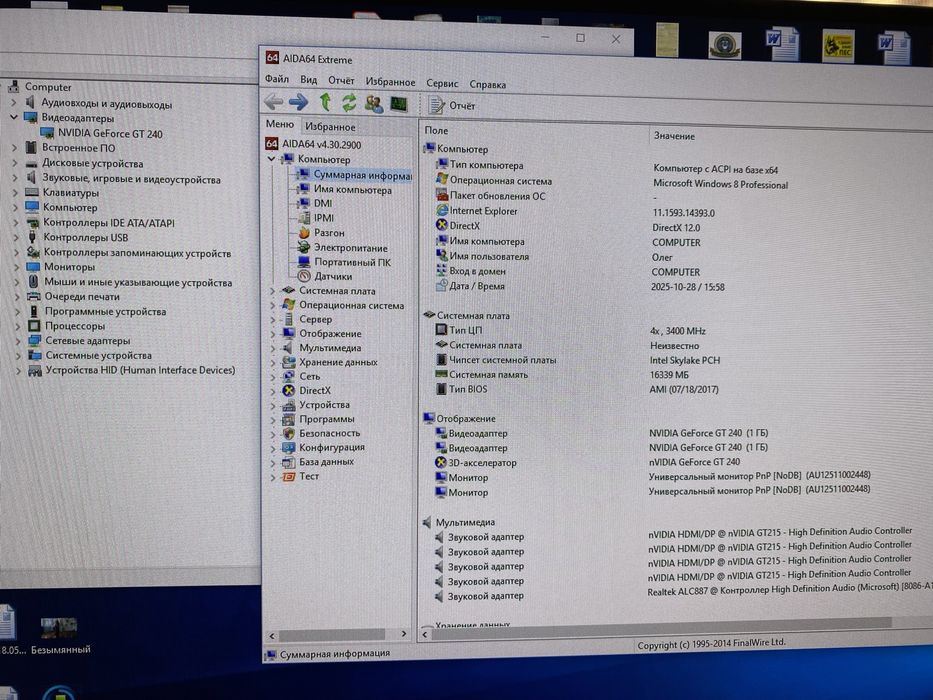Click the AMI (07/18/2017) BIOS value
The image size is (933, 700).
[684, 389]
